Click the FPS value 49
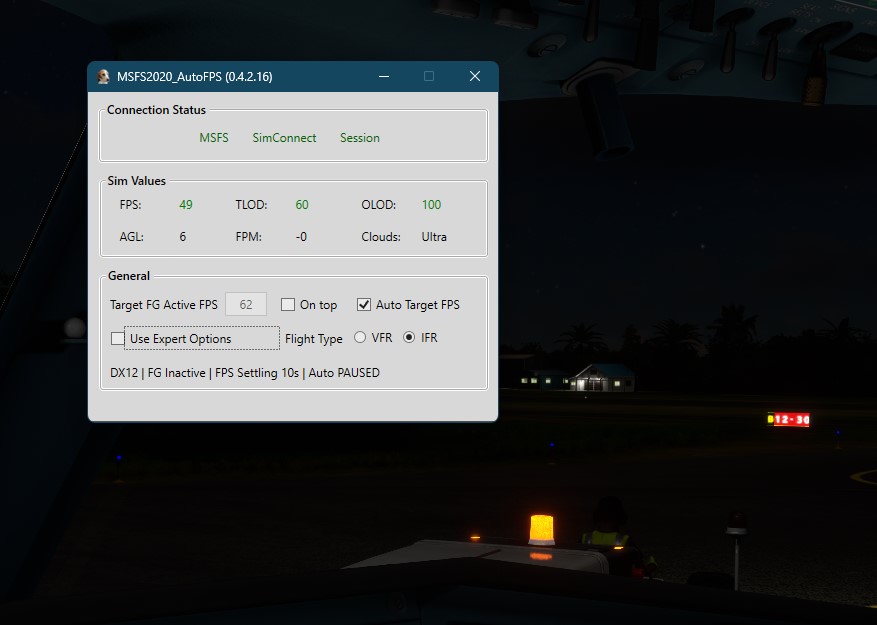 click(186, 205)
